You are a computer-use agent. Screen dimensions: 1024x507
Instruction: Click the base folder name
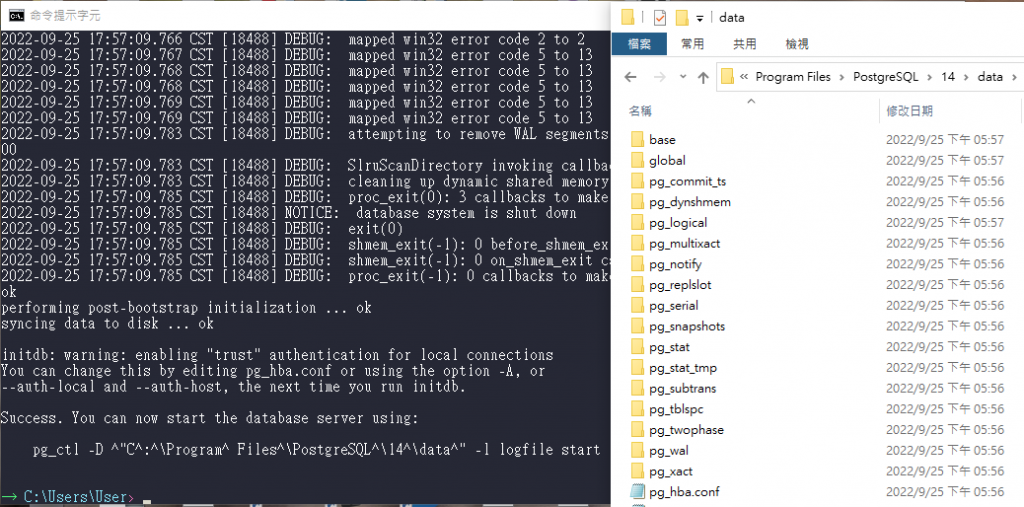coord(662,139)
